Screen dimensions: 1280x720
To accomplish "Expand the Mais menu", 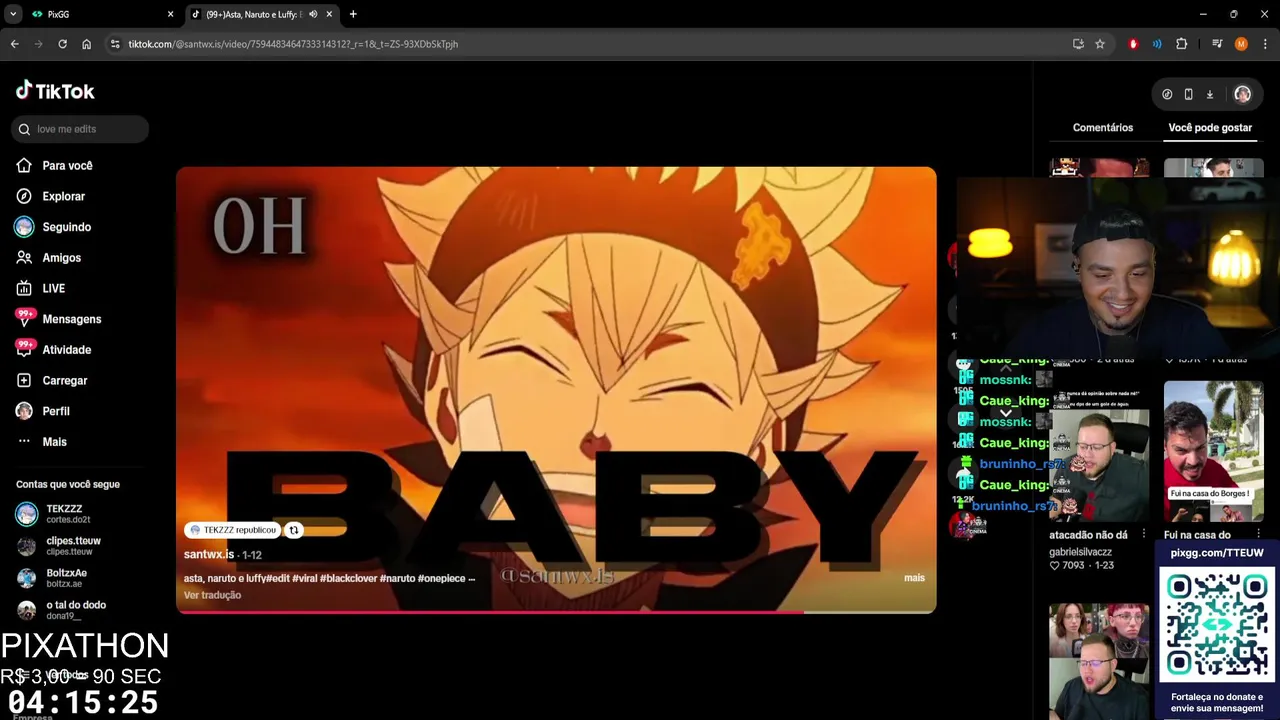I will (x=54, y=442).
